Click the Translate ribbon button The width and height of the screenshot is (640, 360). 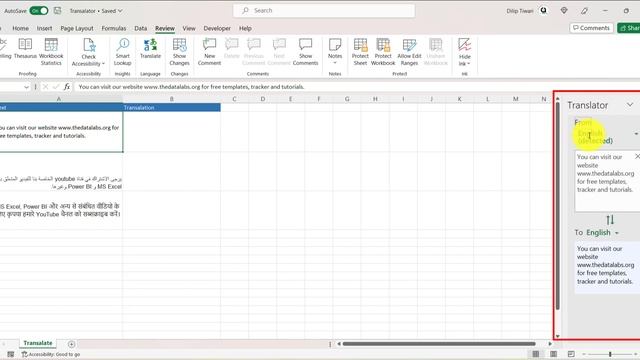click(150, 49)
